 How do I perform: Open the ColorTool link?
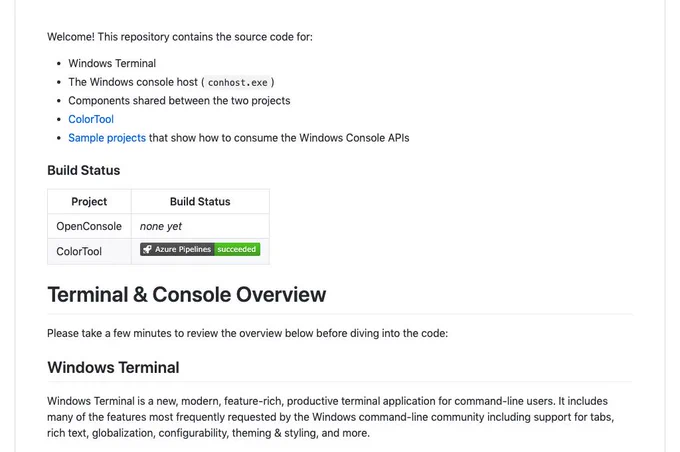tap(91, 119)
